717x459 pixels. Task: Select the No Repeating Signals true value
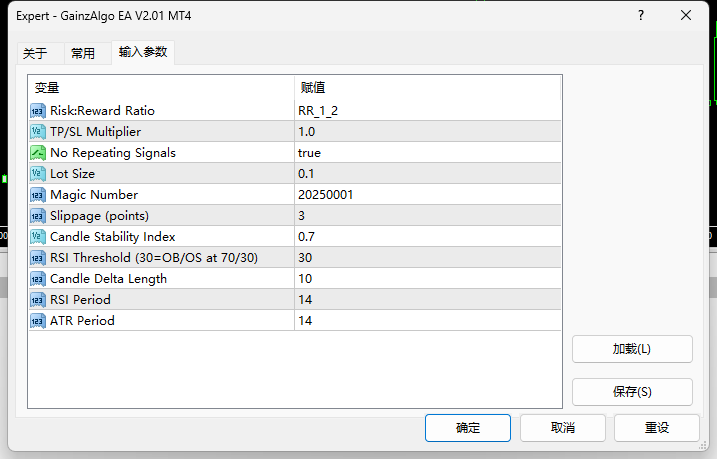pos(428,153)
